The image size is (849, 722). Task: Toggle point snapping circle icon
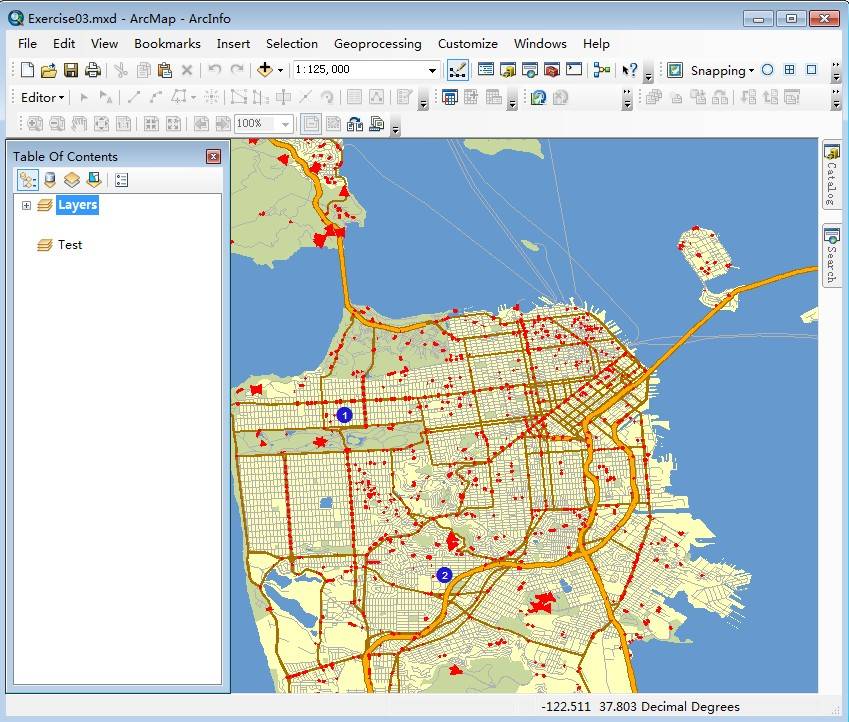pos(767,70)
